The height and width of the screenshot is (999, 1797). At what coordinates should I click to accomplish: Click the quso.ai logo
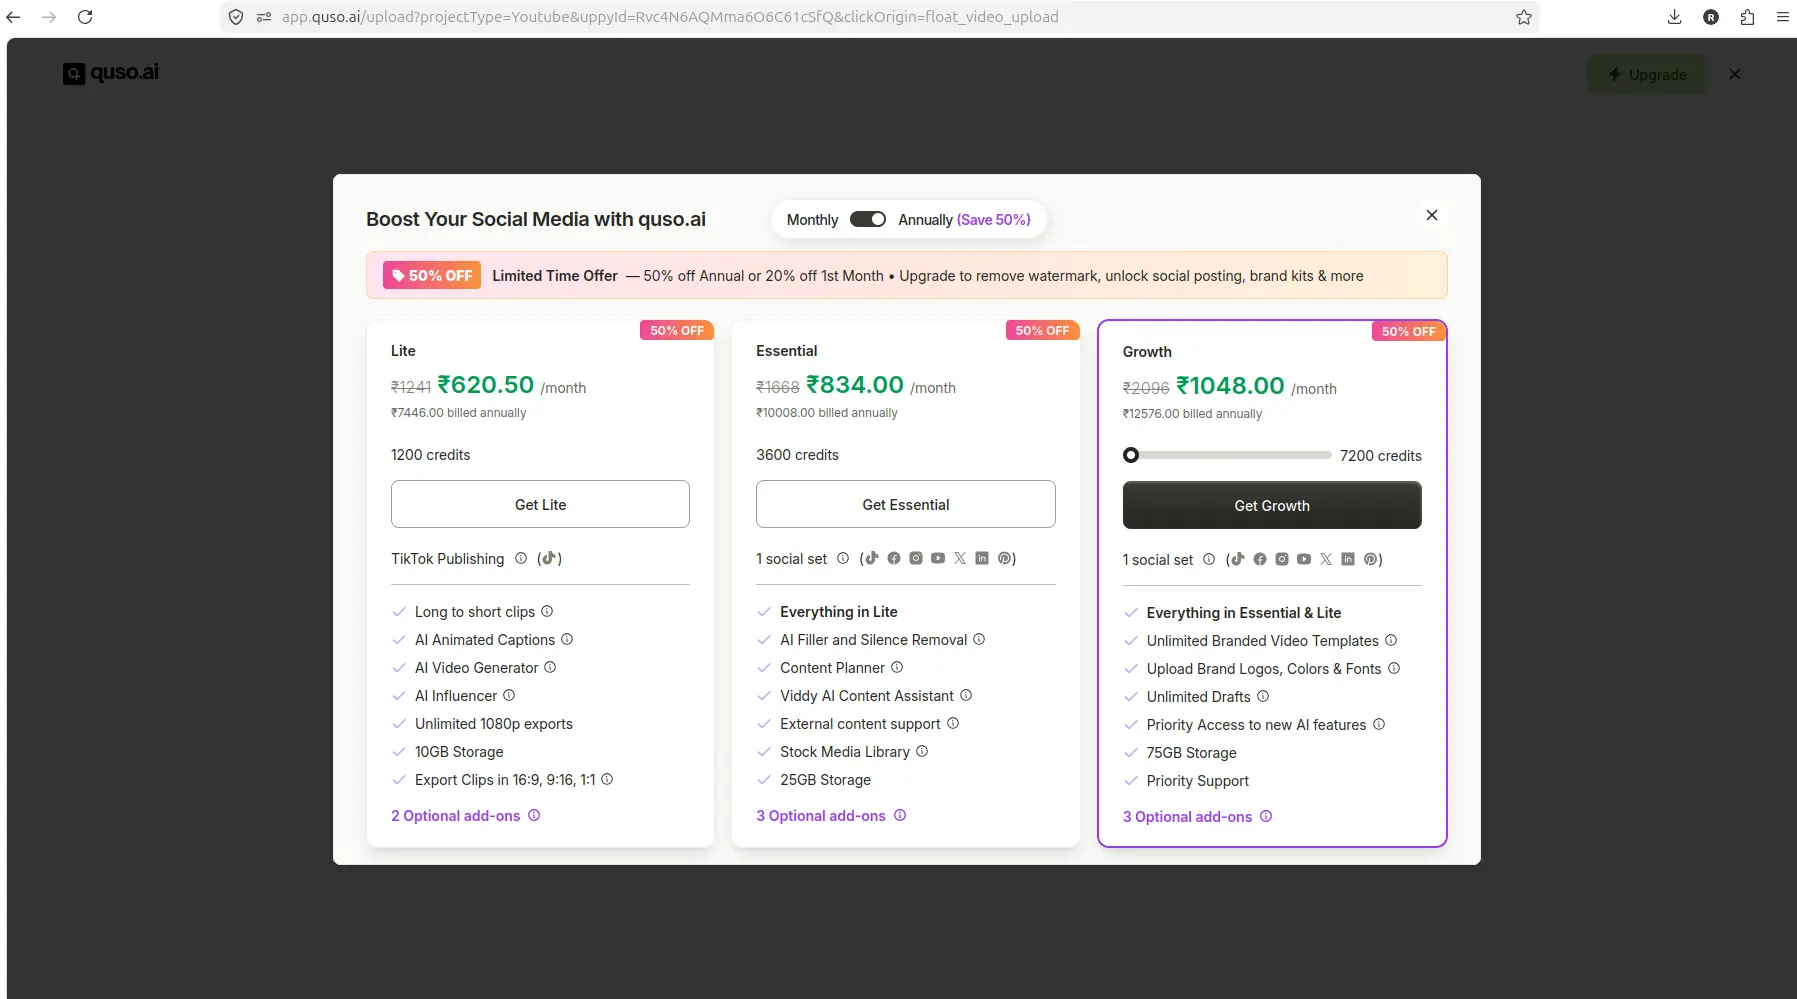[x=111, y=73]
